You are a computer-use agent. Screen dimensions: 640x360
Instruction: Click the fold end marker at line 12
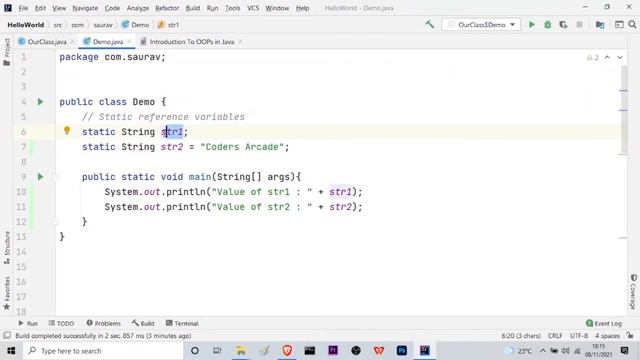[x=56, y=222]
